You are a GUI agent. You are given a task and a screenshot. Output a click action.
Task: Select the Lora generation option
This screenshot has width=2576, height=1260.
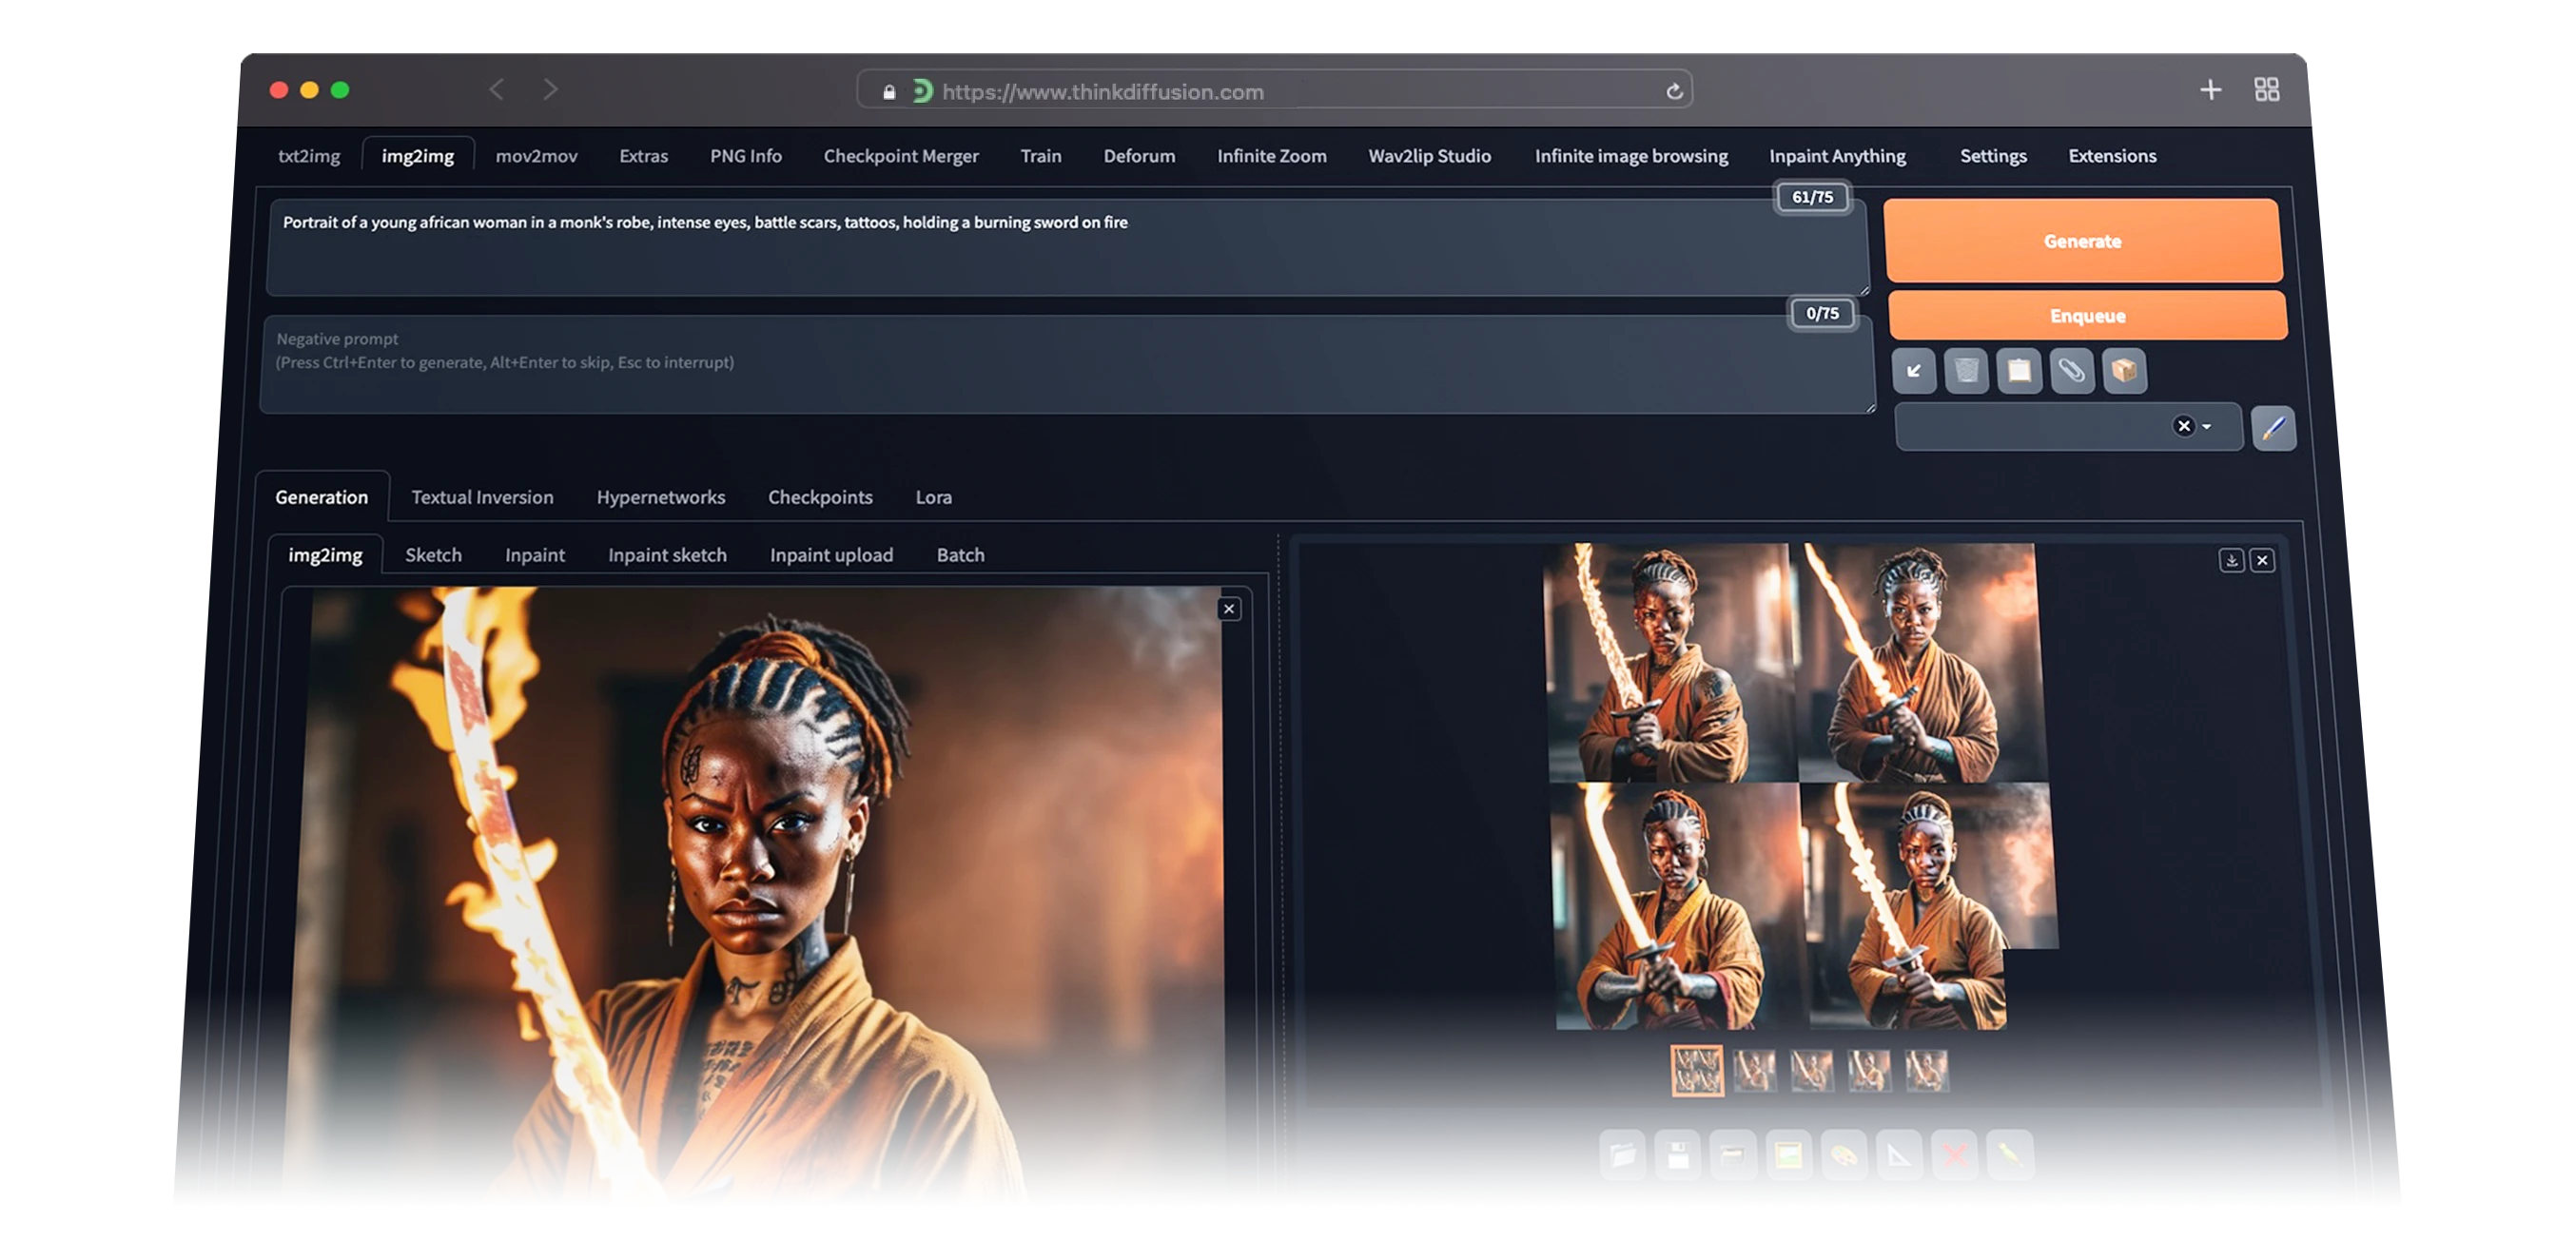pyautogui.click(x=933, y=496)
